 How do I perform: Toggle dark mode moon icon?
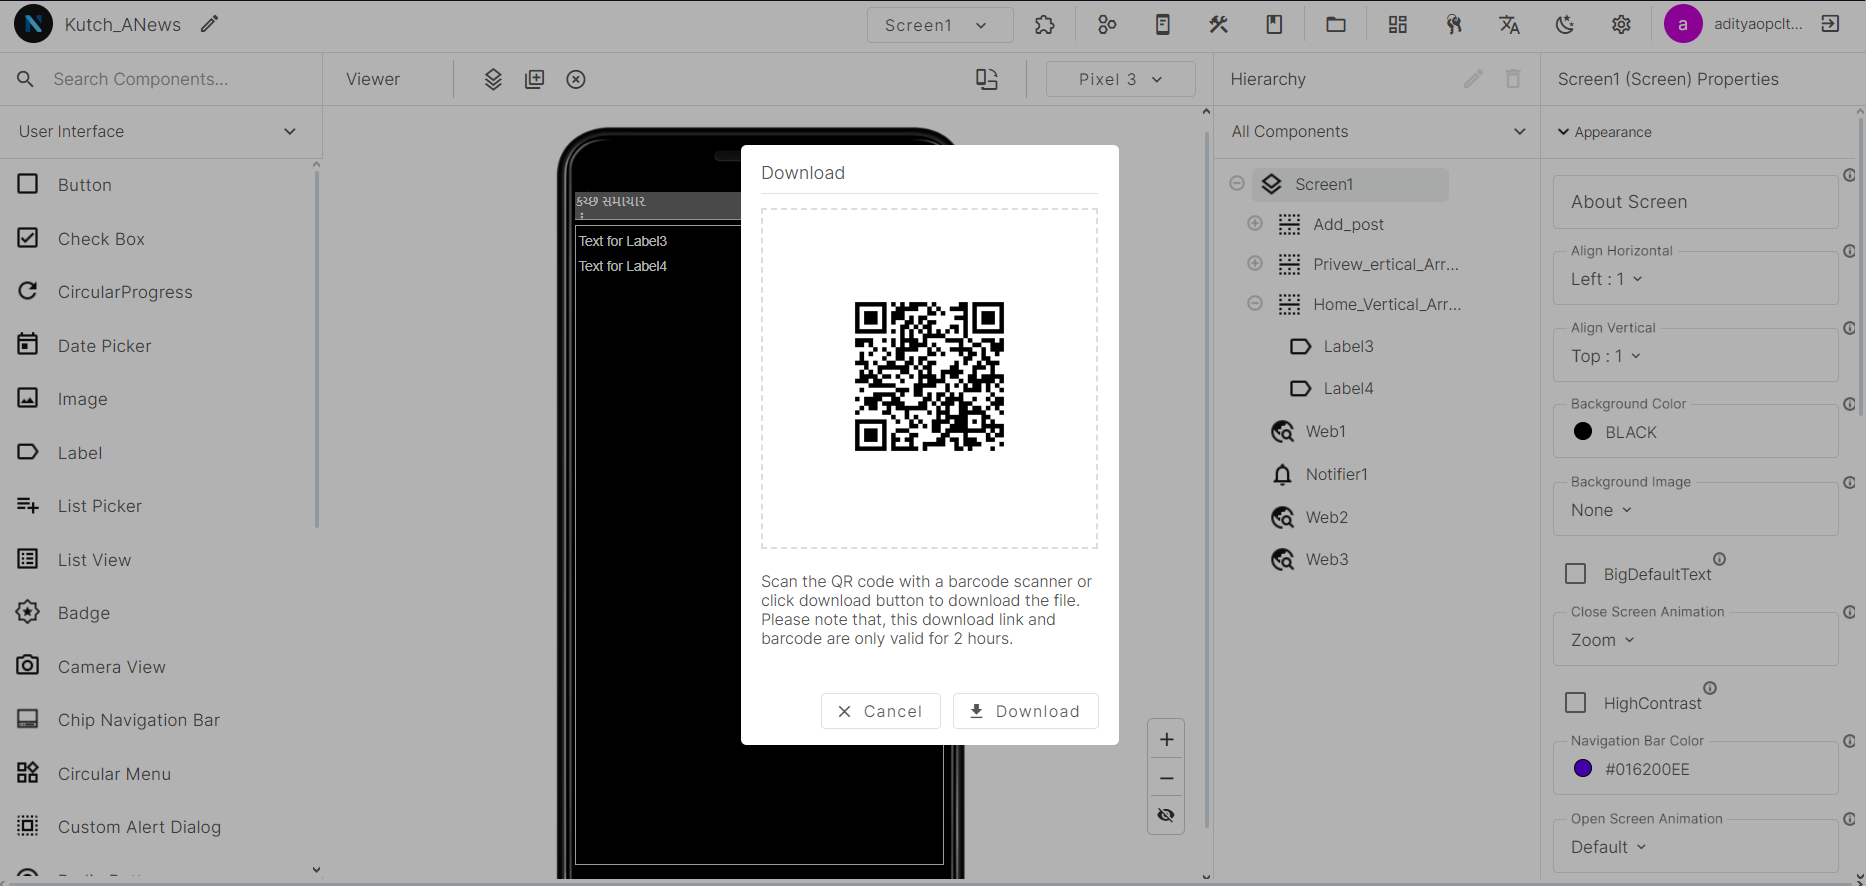(x=1565, y=25)
